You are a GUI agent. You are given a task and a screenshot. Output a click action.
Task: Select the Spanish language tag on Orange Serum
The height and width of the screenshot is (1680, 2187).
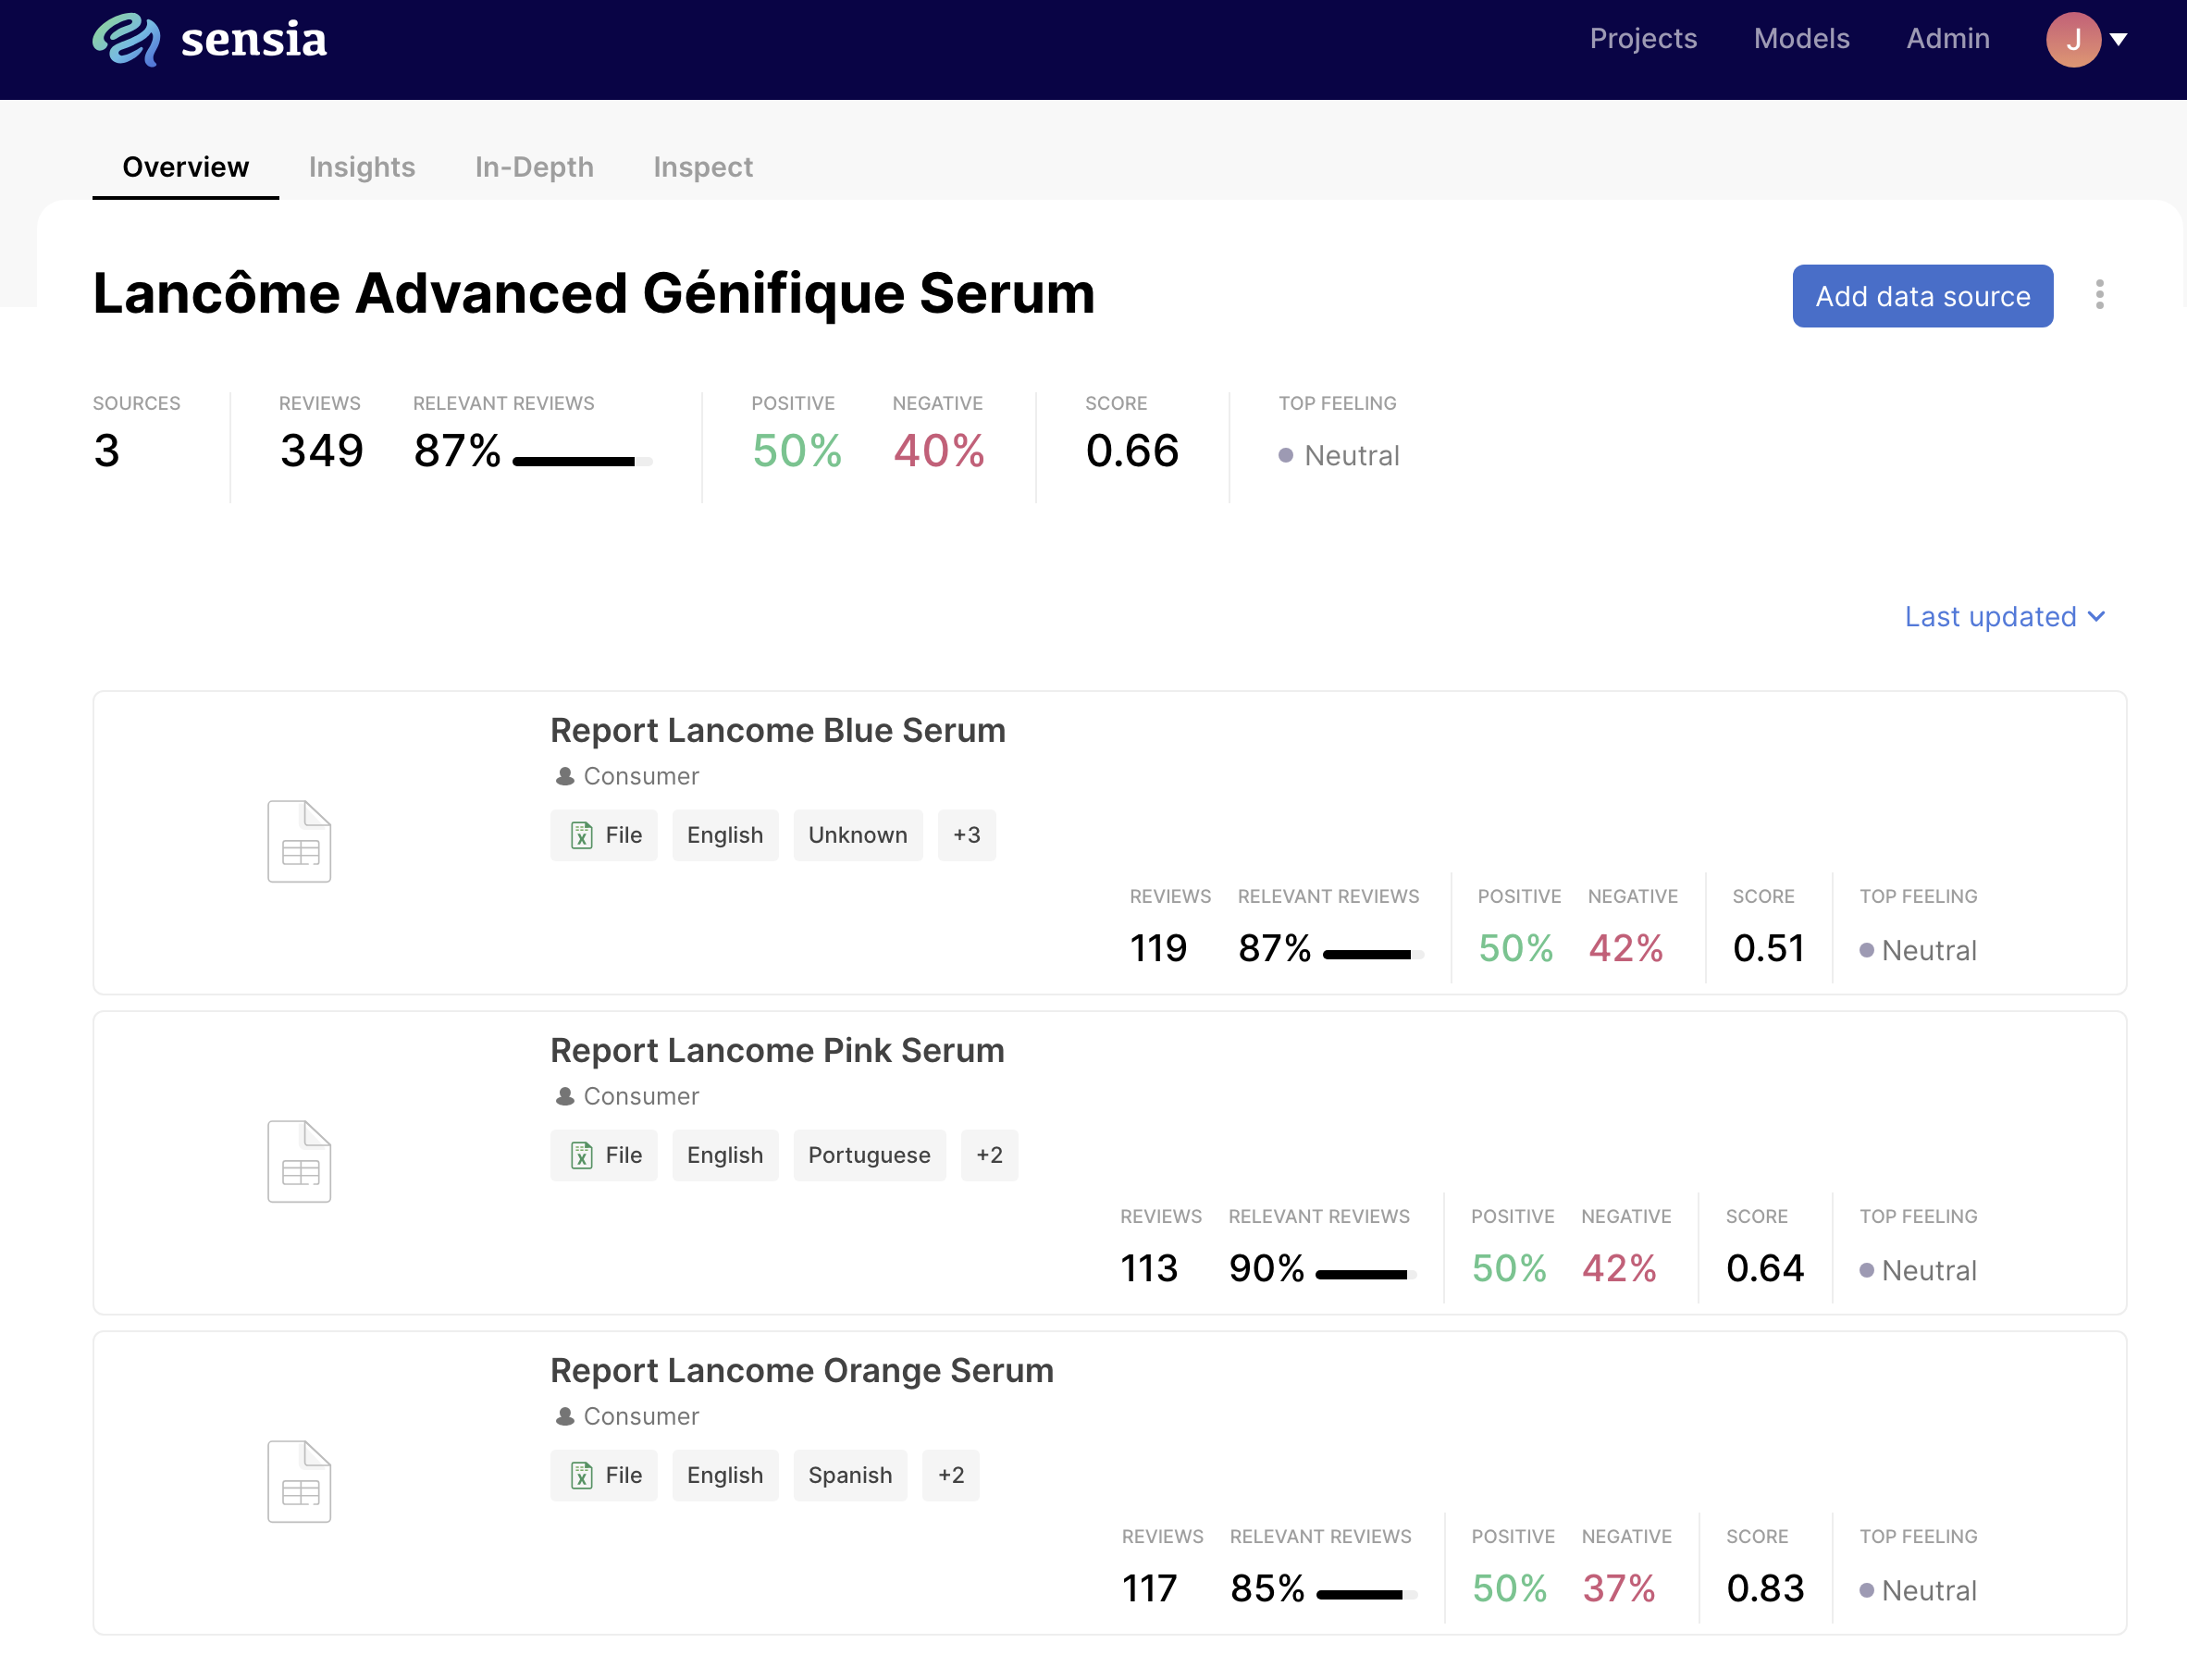tap(849, 1475)
